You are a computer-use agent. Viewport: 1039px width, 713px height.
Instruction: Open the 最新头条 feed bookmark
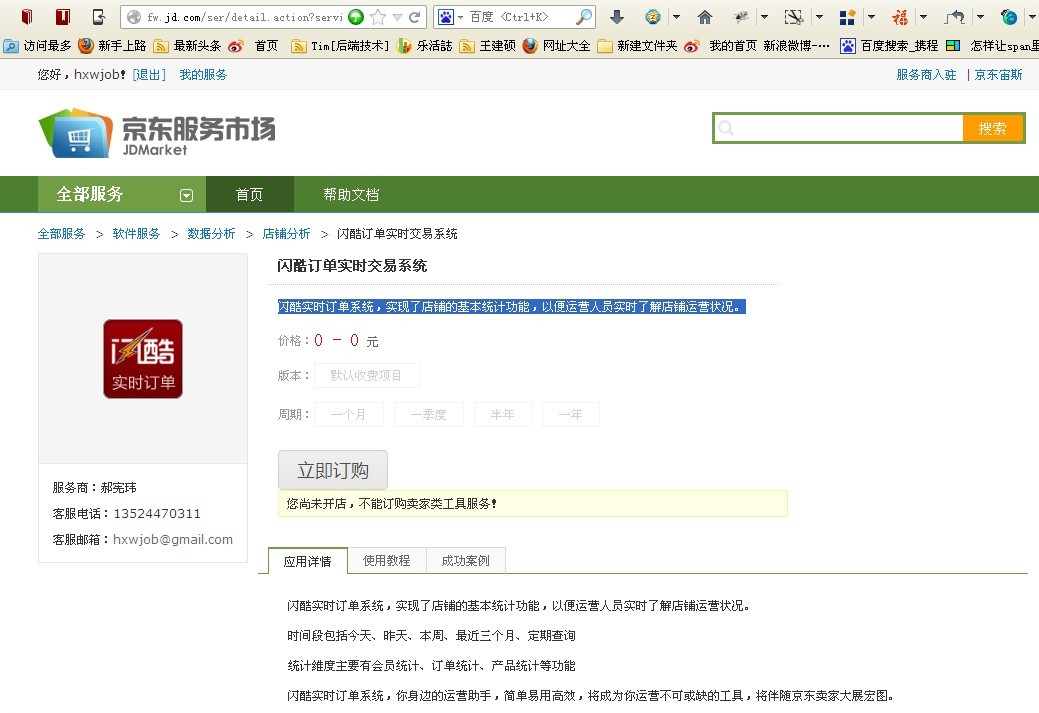click(x=187, y=46)
